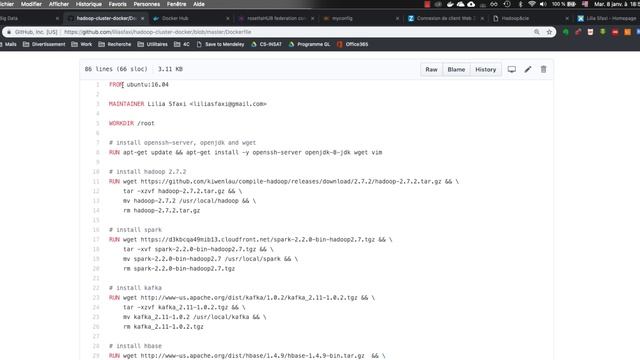Image resolution: width=640 pixels, height=360 pixels.
Task: Click the bookmark star in address bar
Action: [549, 32]
